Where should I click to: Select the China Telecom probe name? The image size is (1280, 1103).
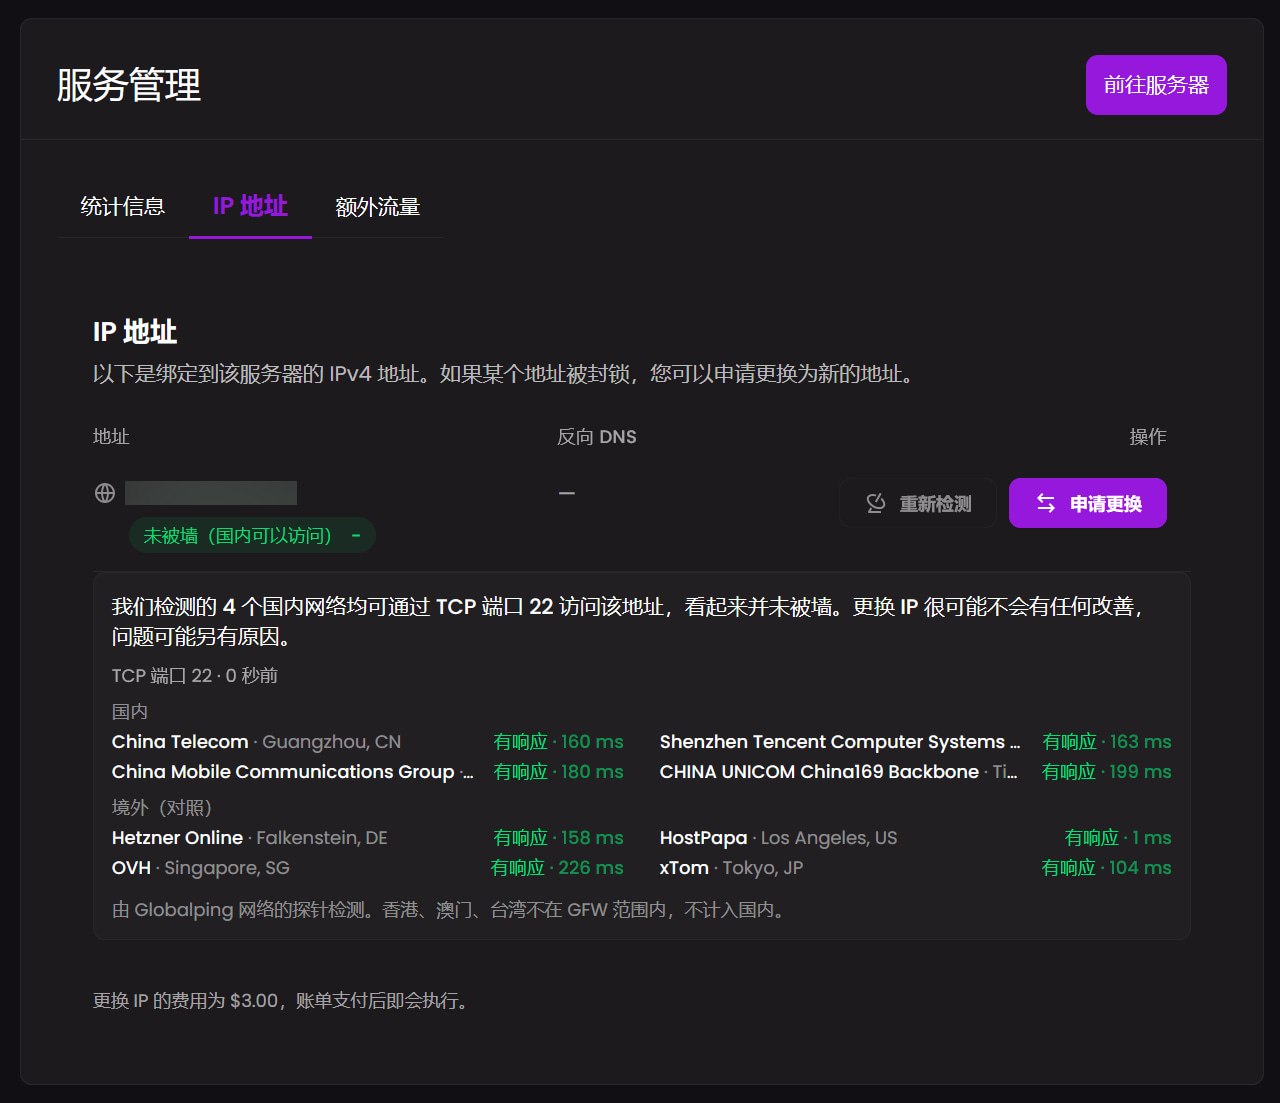point(180,742)
